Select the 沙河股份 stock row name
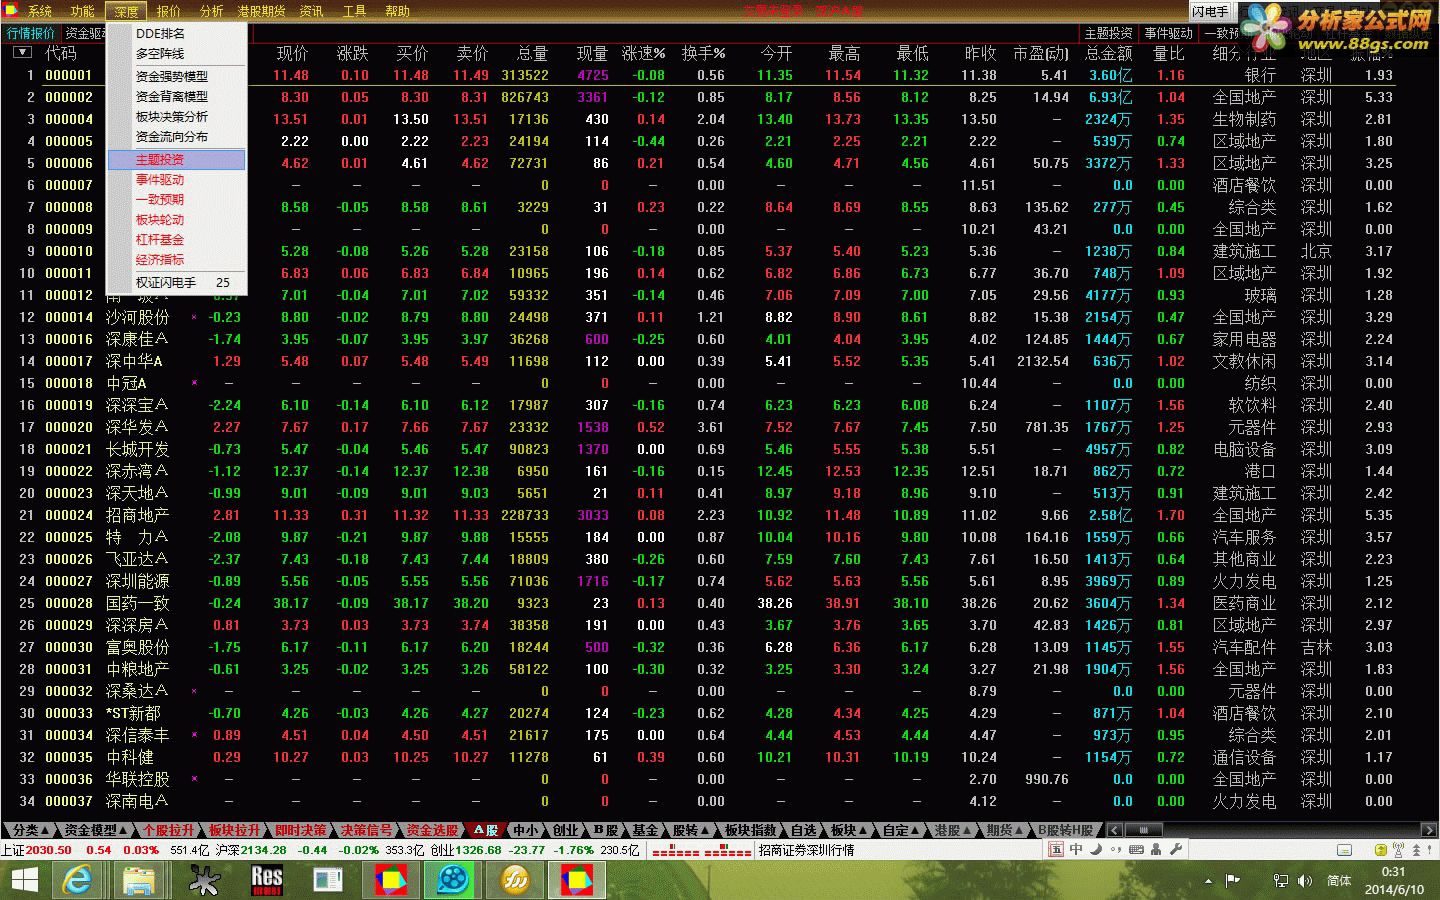The image size is (1440, 900). pyautogui.click(x=137, y=317)
